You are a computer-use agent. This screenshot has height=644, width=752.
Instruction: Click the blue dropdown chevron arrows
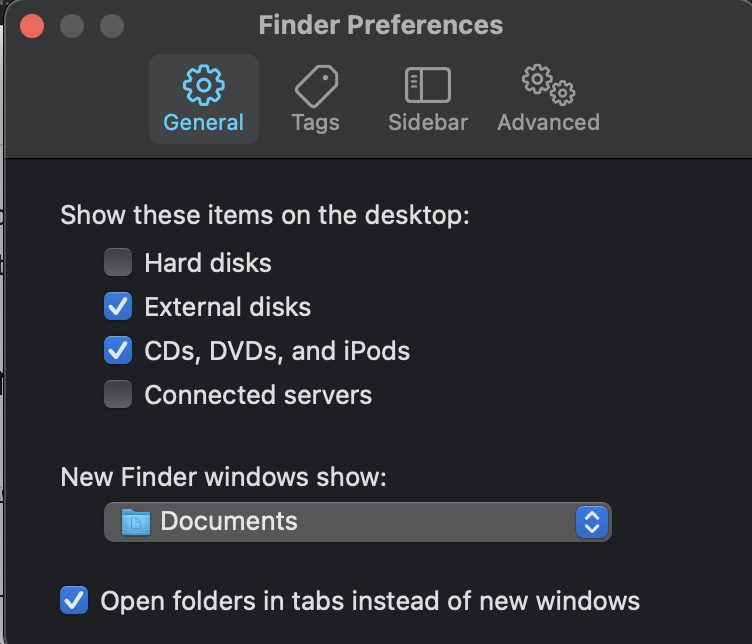click(591, 521)
